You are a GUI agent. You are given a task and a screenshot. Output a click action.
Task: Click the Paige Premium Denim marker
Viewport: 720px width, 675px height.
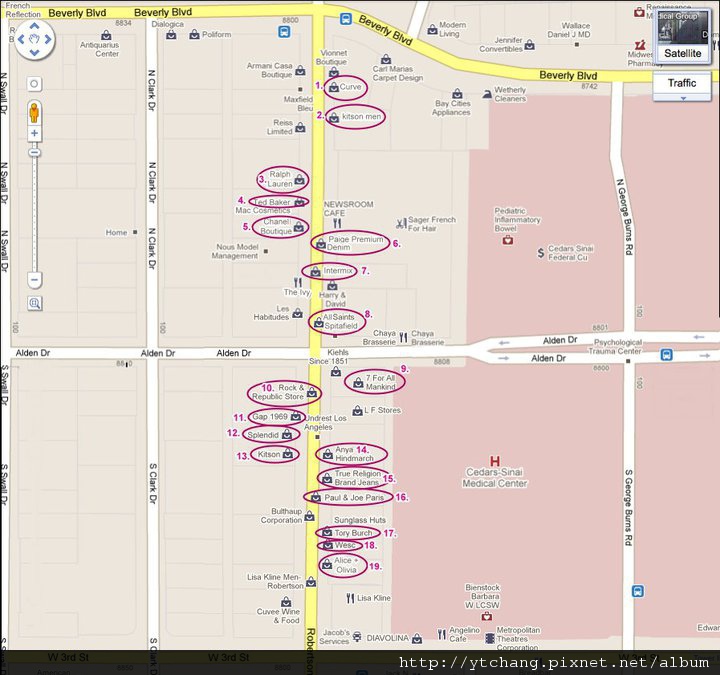321,244
